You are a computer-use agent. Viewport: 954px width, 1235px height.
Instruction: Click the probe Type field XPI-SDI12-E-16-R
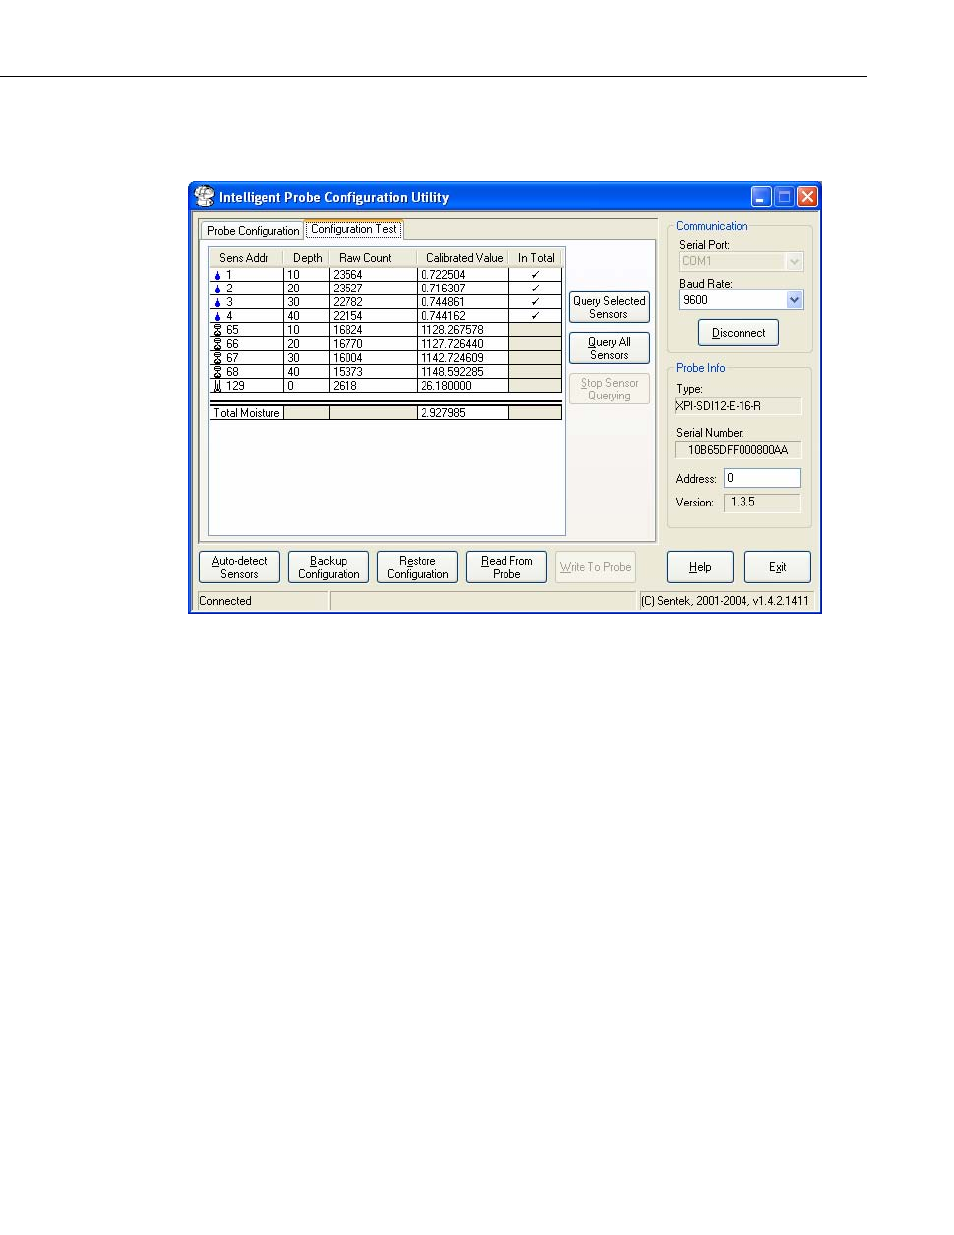pyautogui.click(x=738, y=406)
